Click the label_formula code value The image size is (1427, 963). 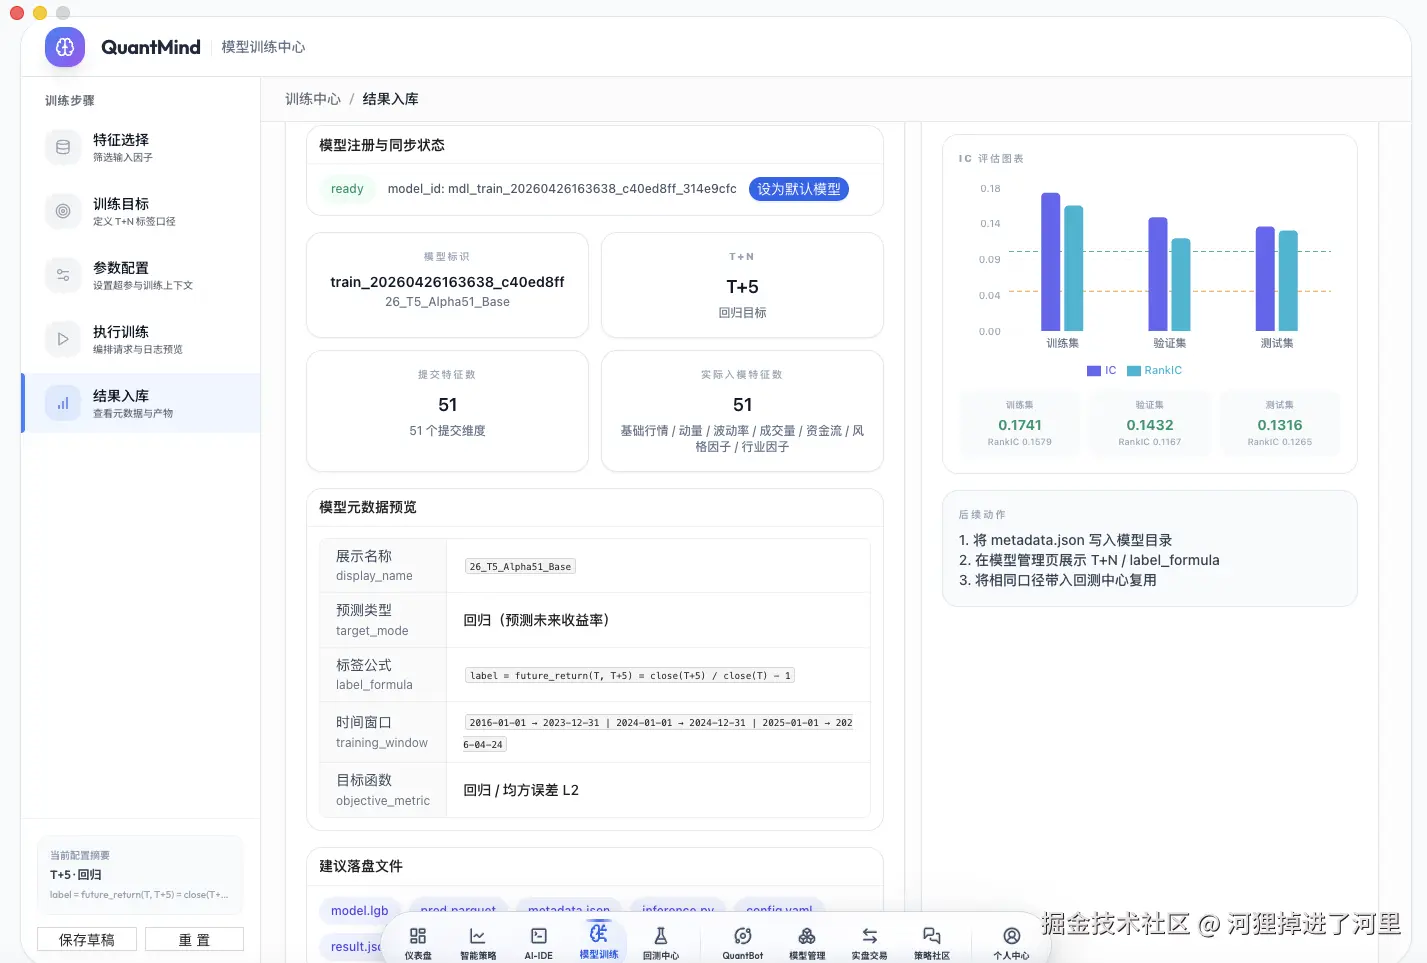(x=630, y=676)
